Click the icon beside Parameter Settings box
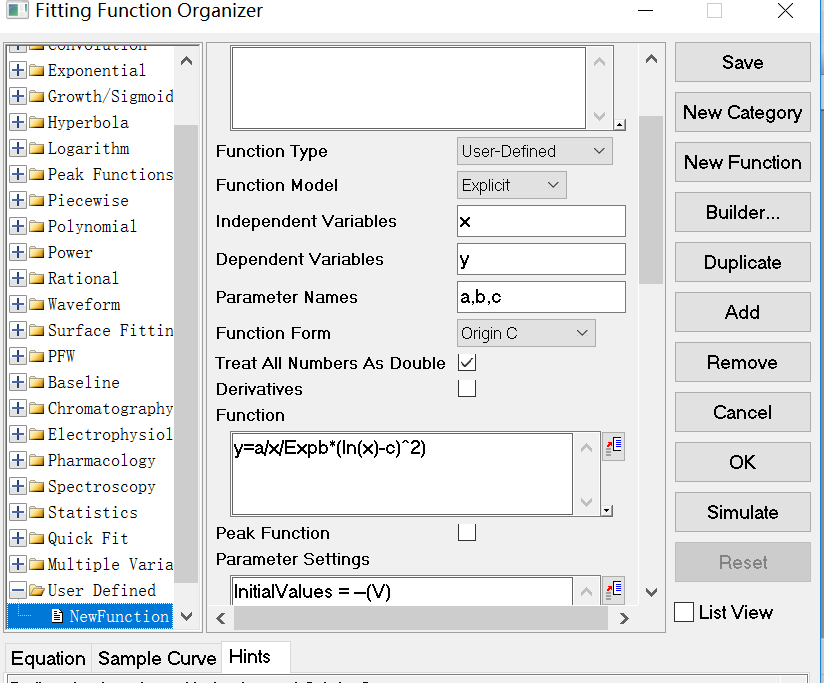824x683 pixels. coord(613,589)
